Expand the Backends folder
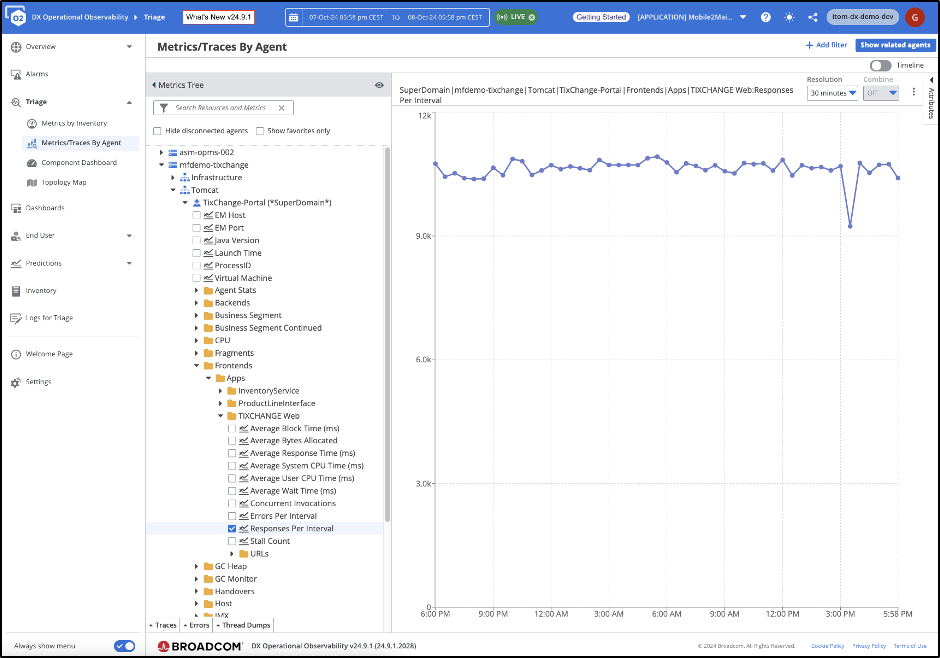 [x=197, y=303]
